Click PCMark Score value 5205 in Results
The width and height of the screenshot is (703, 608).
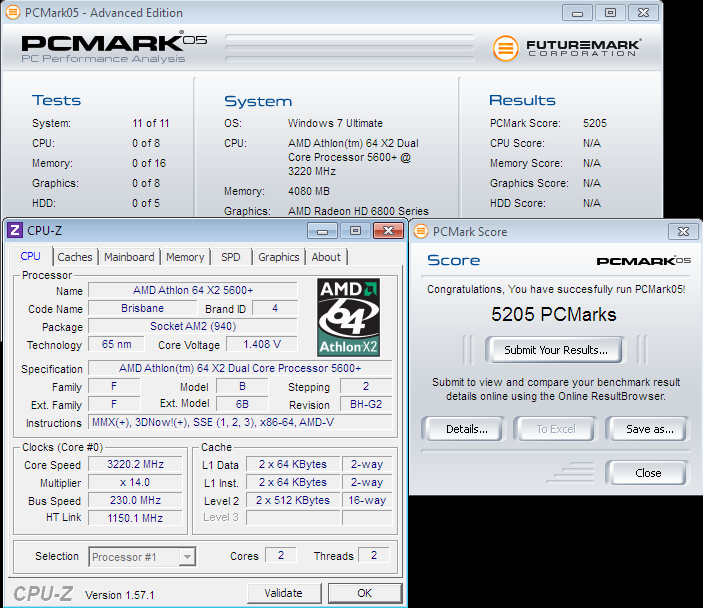(595, 123)
